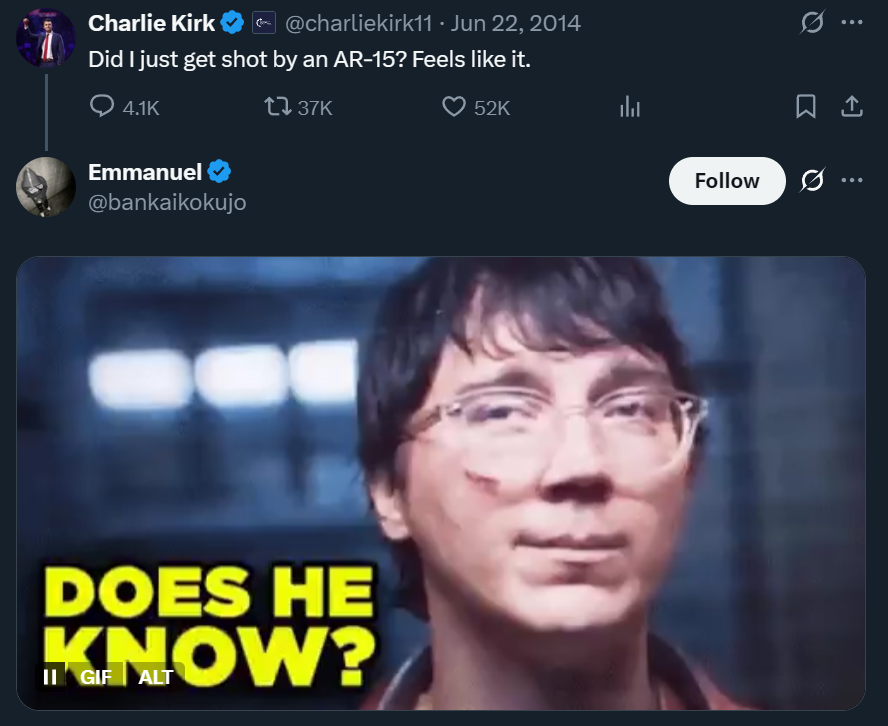888x726 pixels.
Task: Open the @bankaikokujo profile handle
Action: click(x=167, y=202)
